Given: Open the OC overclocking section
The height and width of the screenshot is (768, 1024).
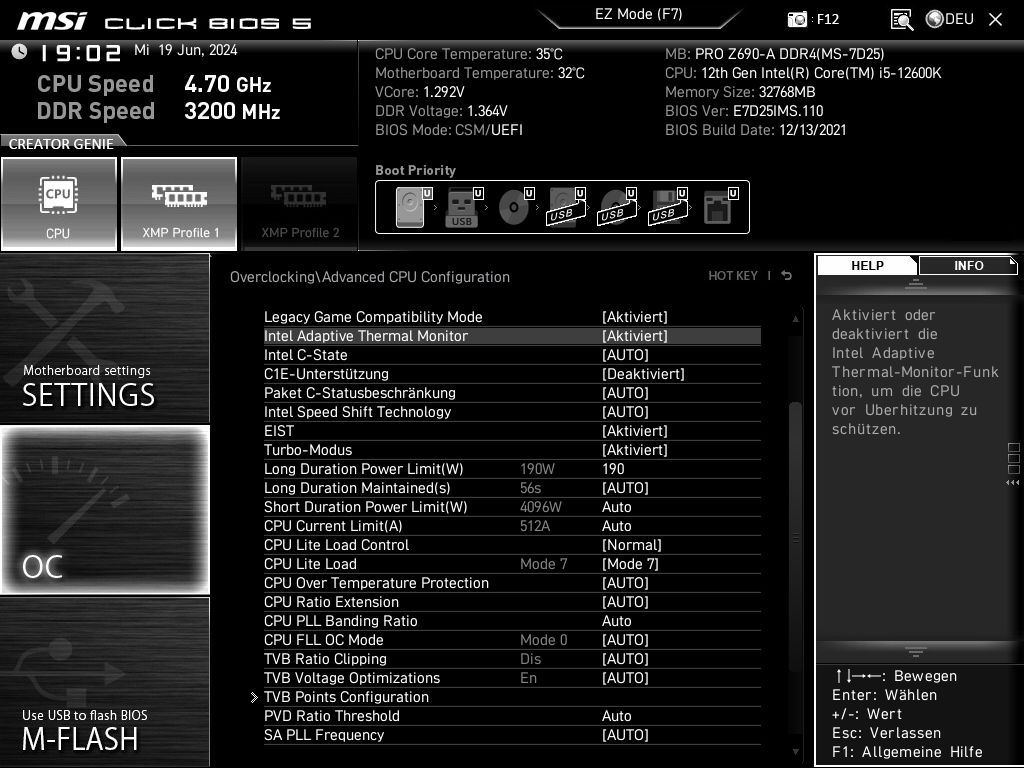Looking at the screenshot, I should coord(105,509).
